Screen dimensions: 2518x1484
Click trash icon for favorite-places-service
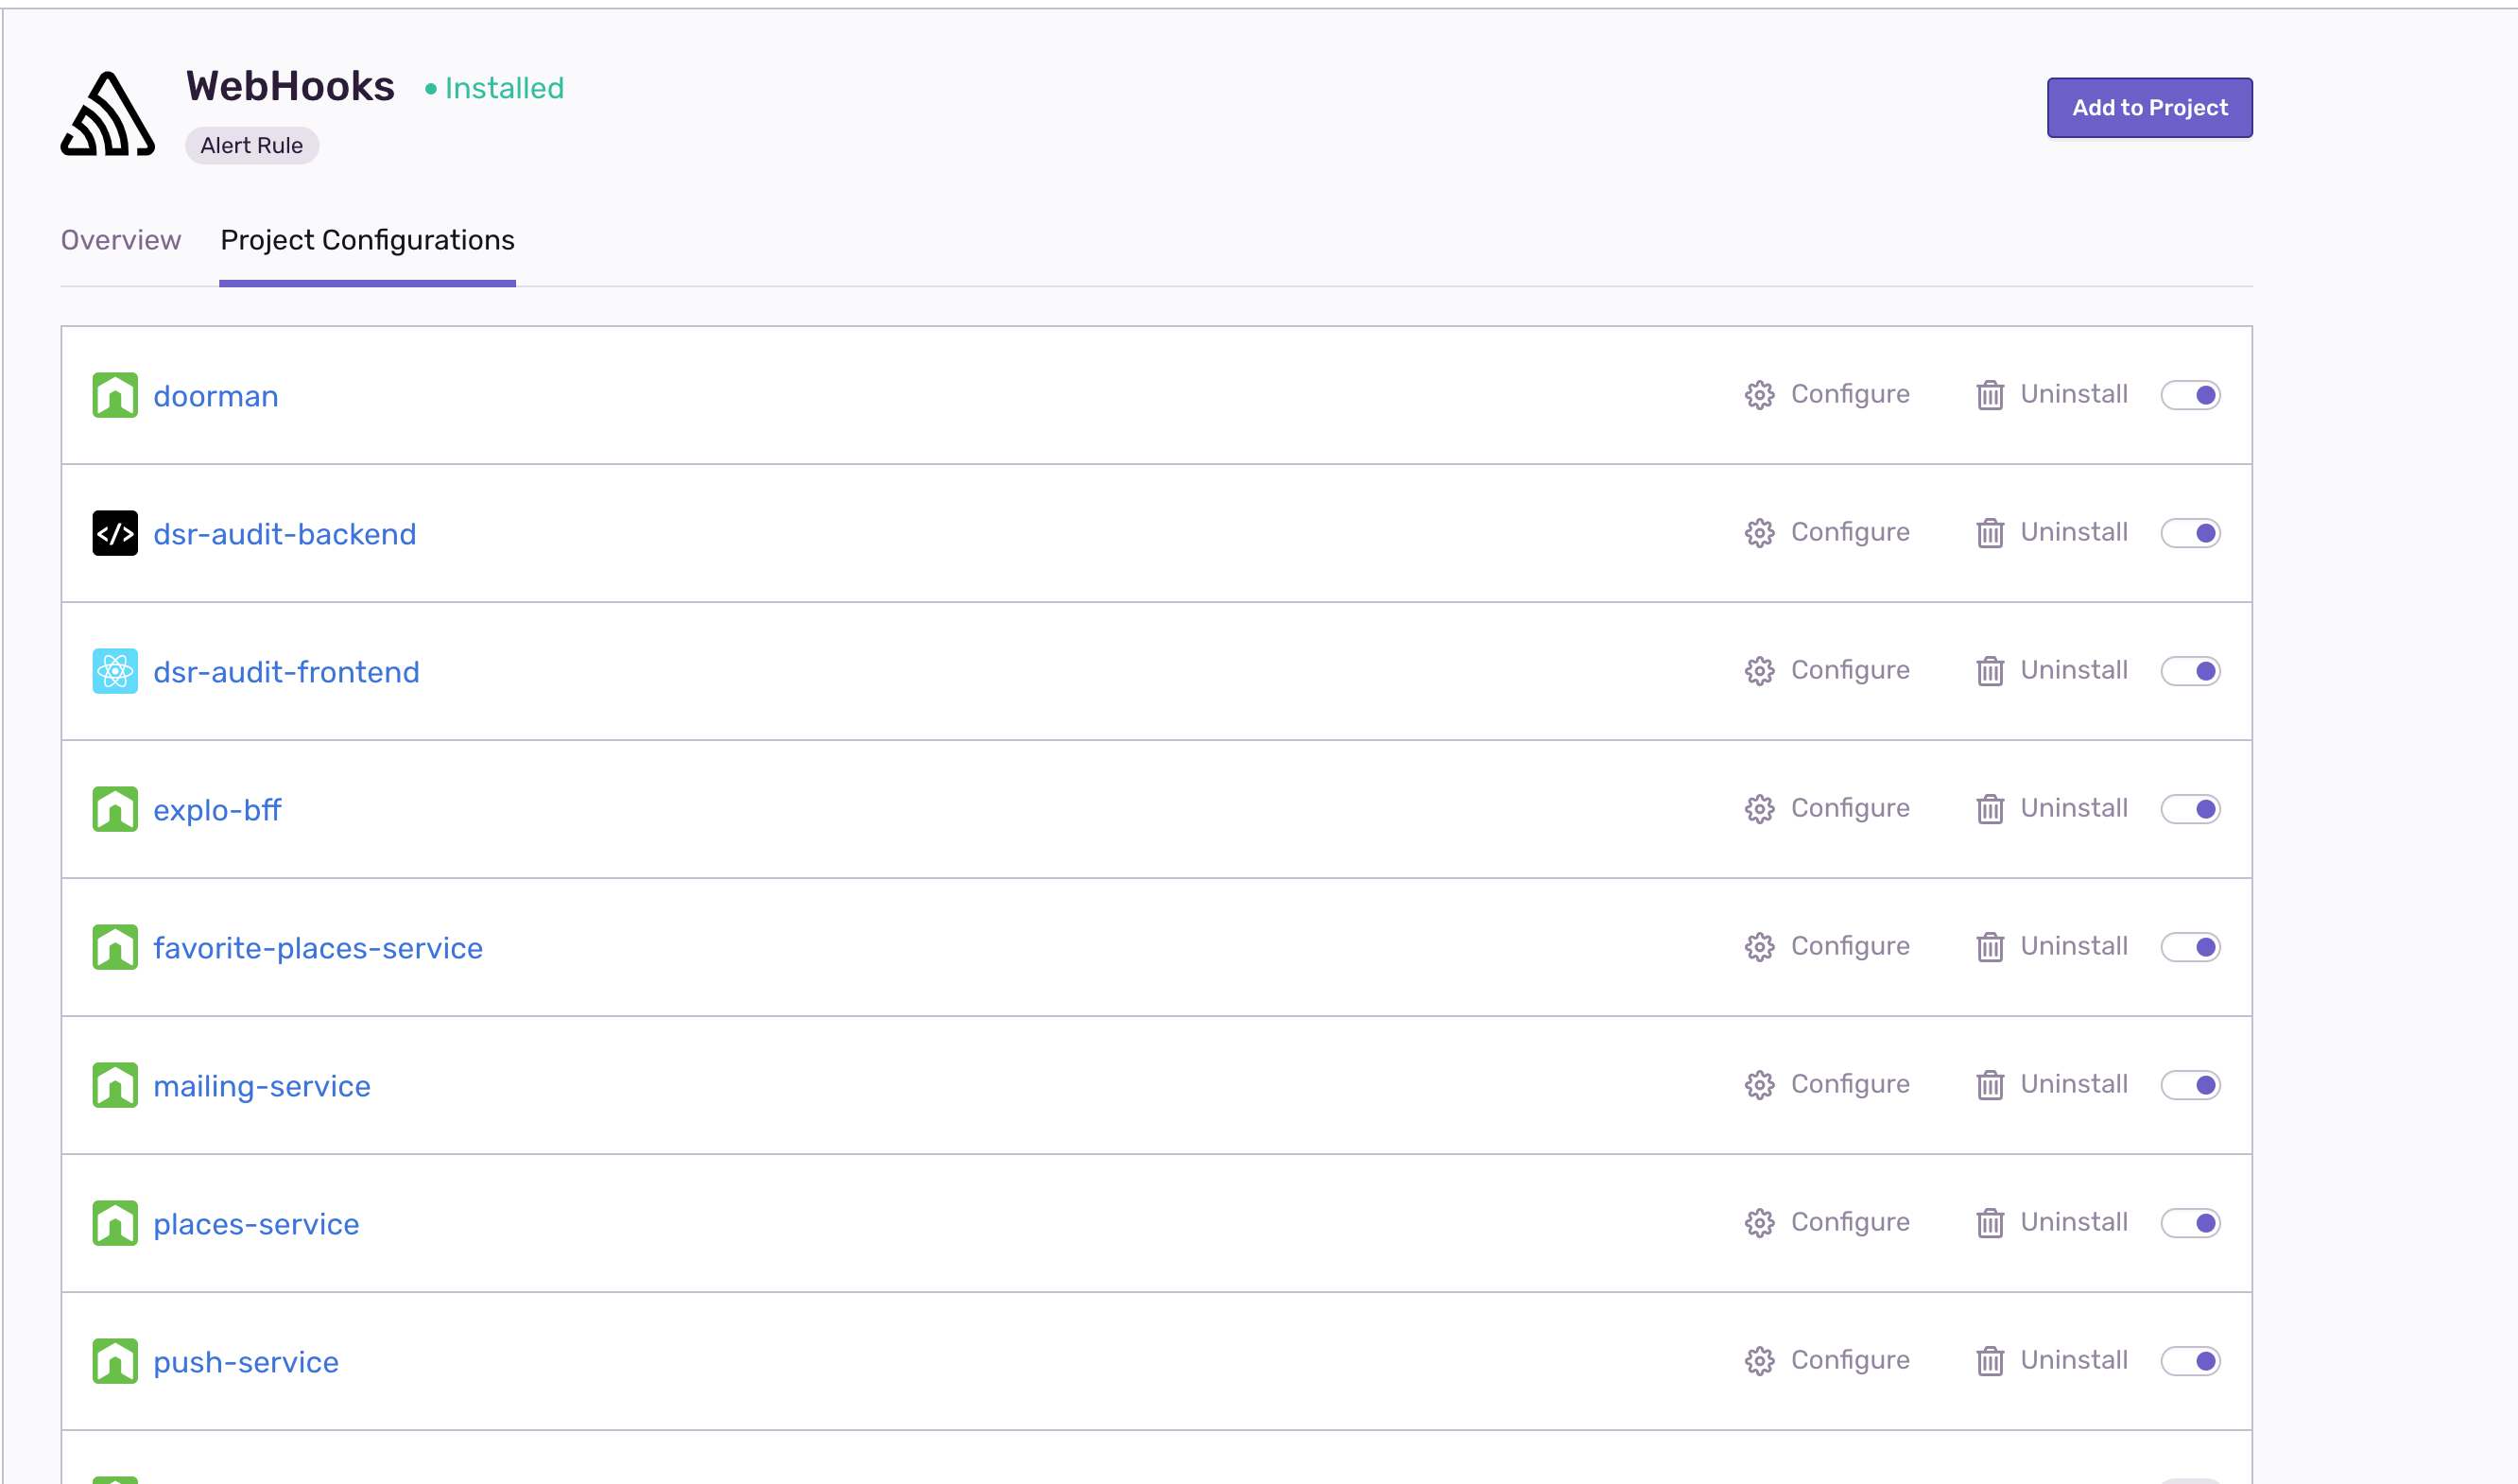tap(1989, 947)
